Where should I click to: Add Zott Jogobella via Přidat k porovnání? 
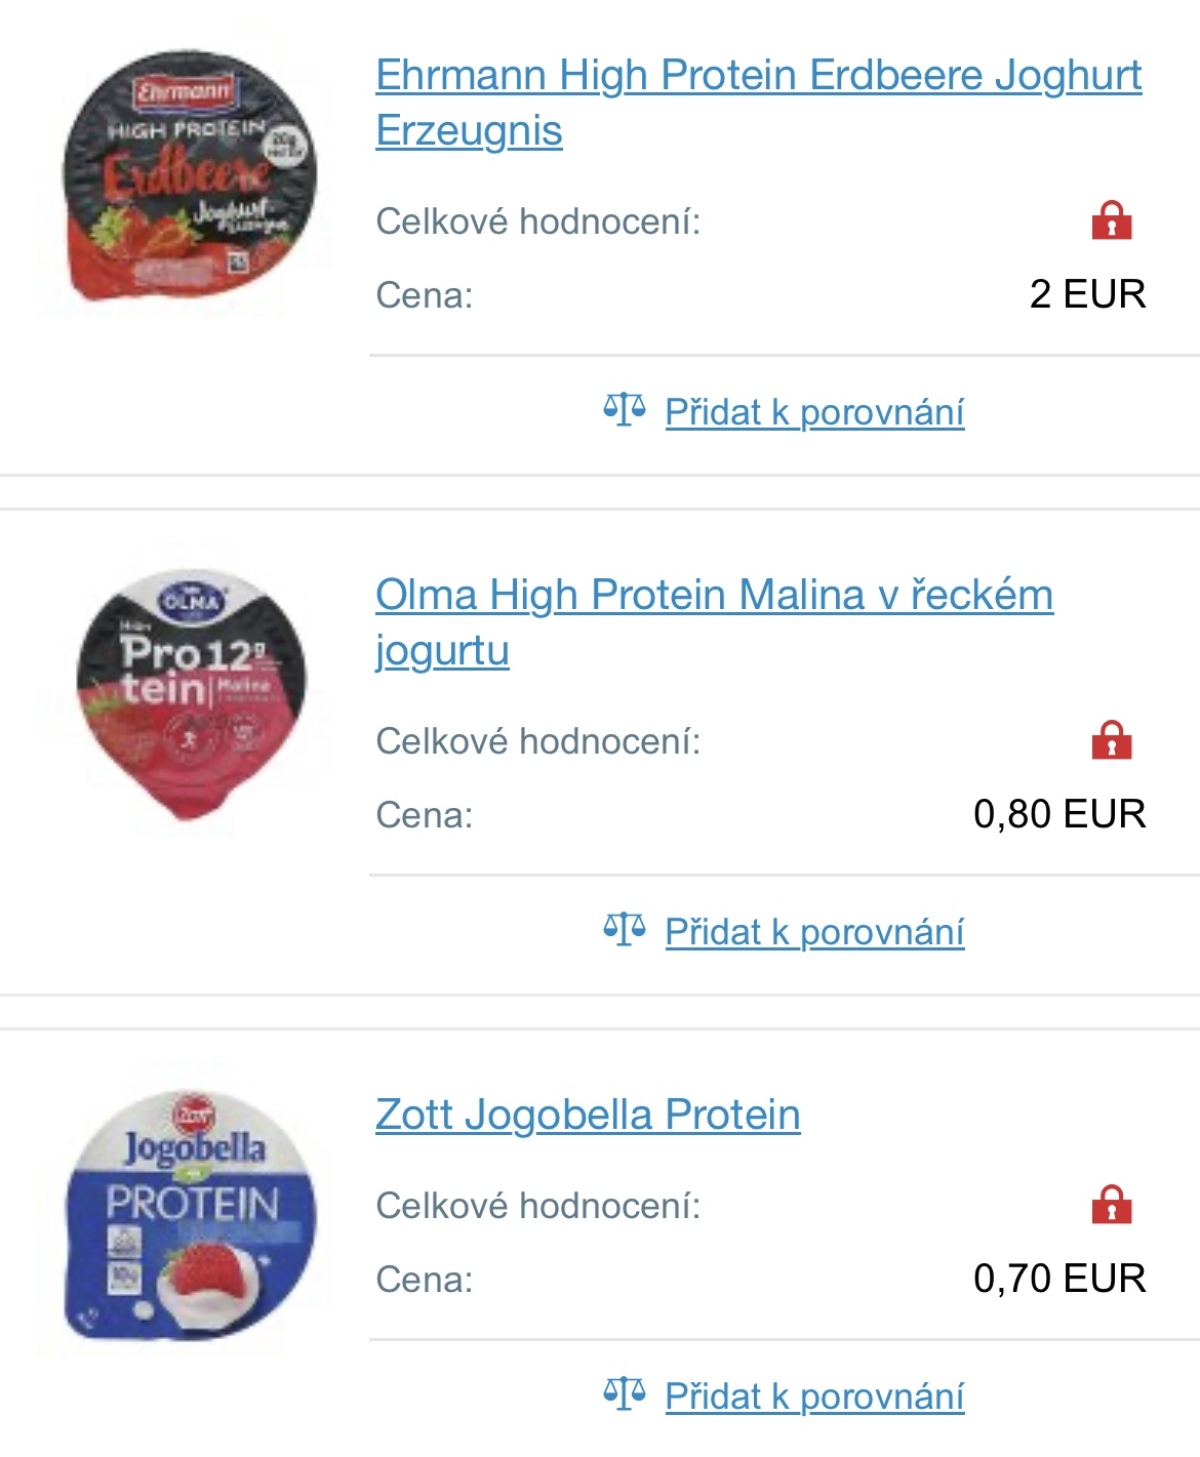814,1396
